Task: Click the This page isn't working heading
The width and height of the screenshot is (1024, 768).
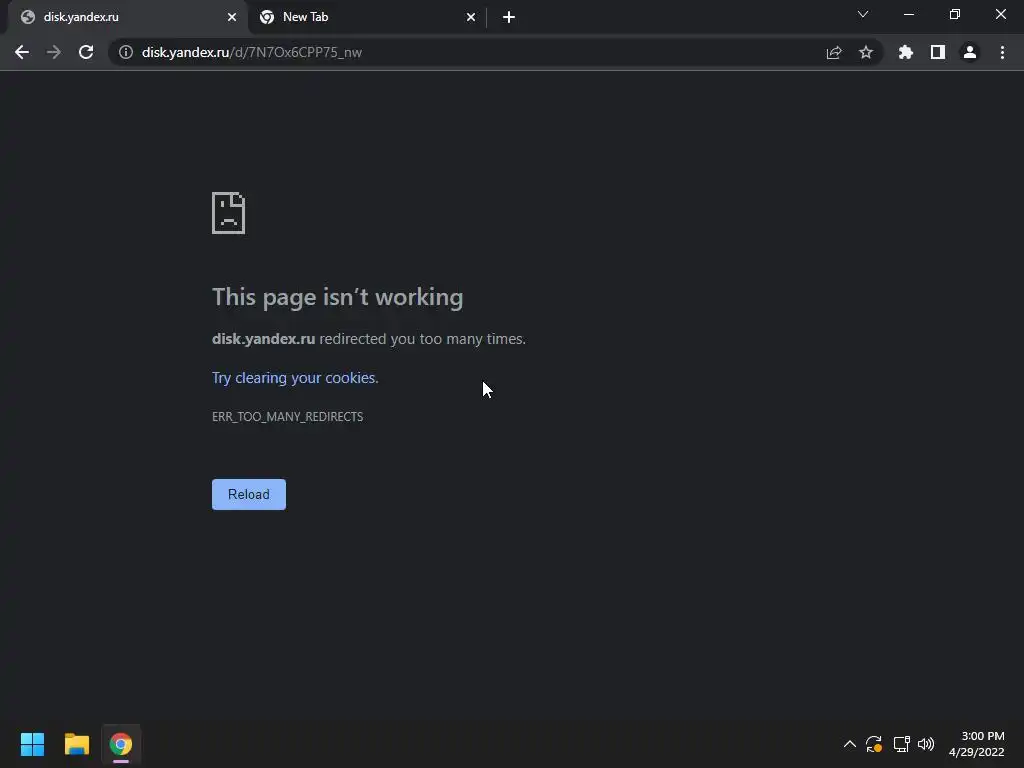Action: pyautogui.click(x=338, y=297)
